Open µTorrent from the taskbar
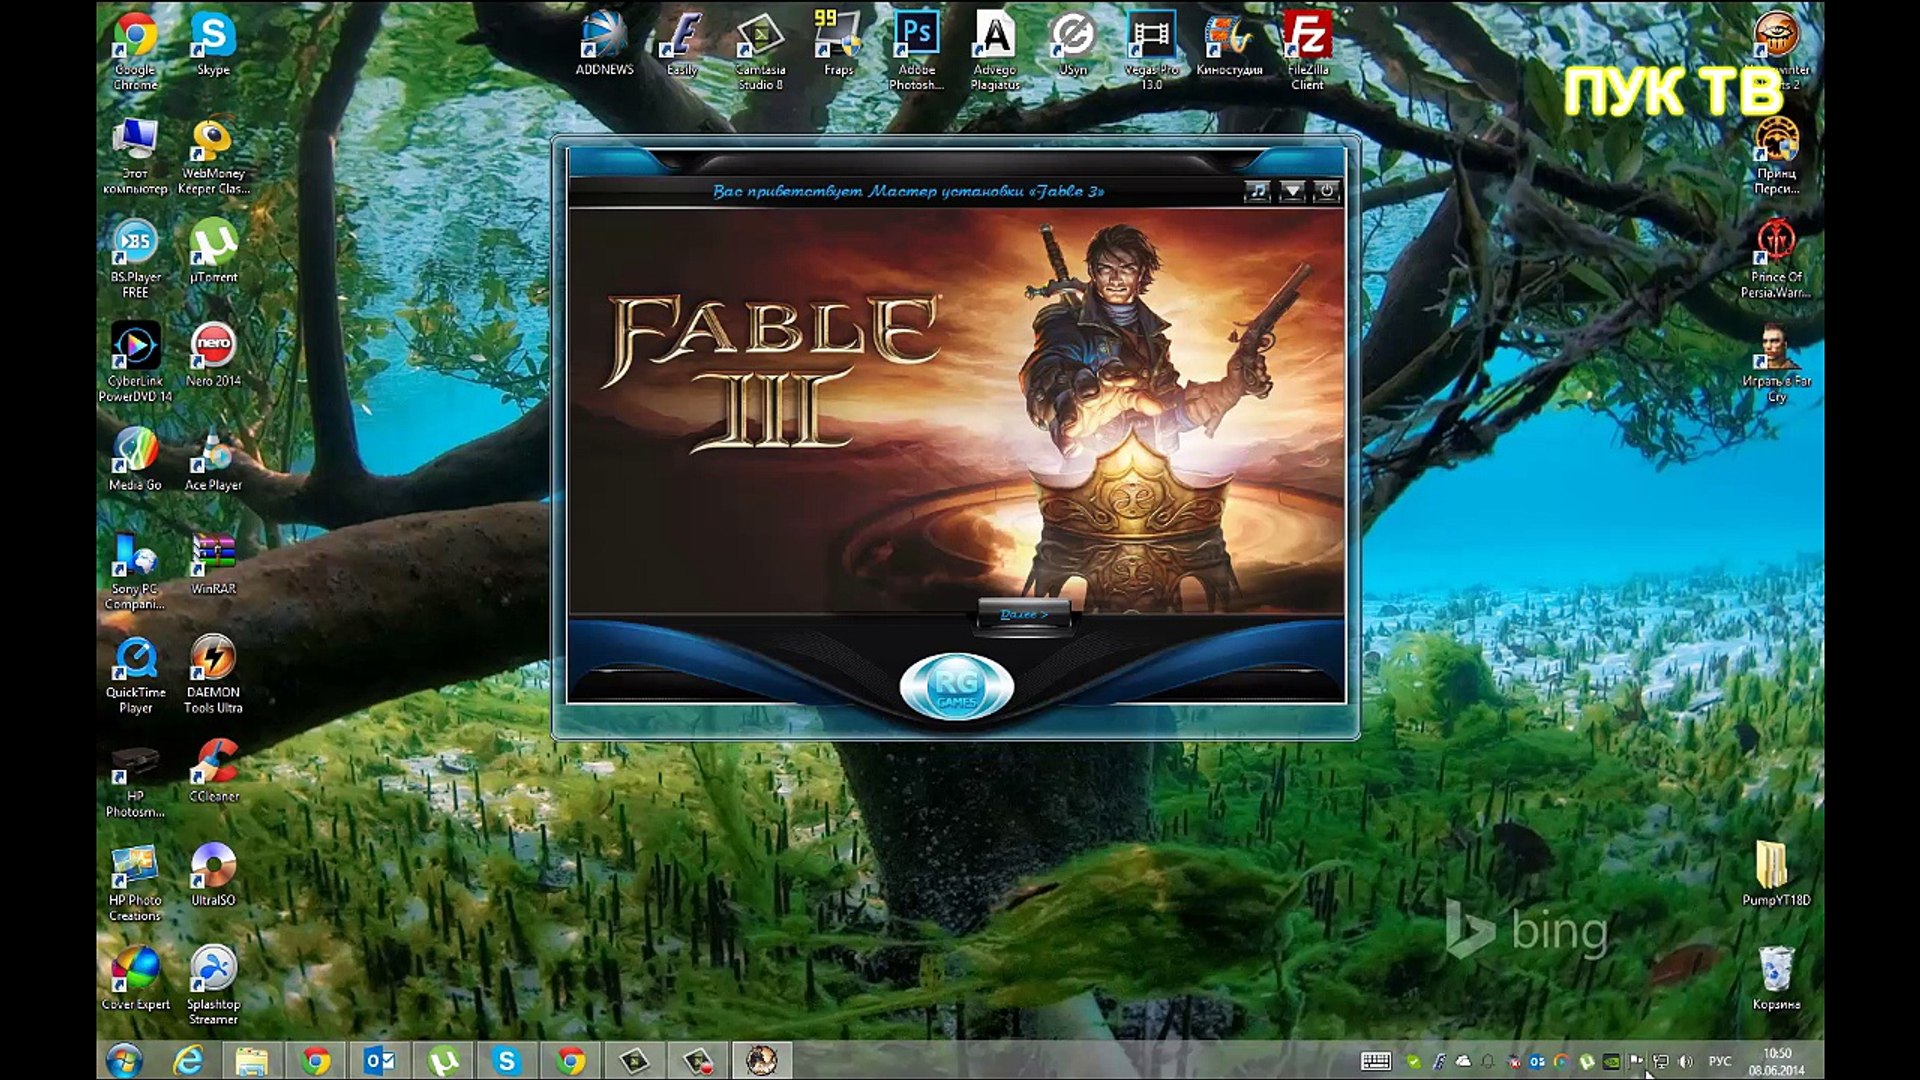Image resolution: width=1920 pixels, height=1080 pixels. click(x=443, y=1060)
